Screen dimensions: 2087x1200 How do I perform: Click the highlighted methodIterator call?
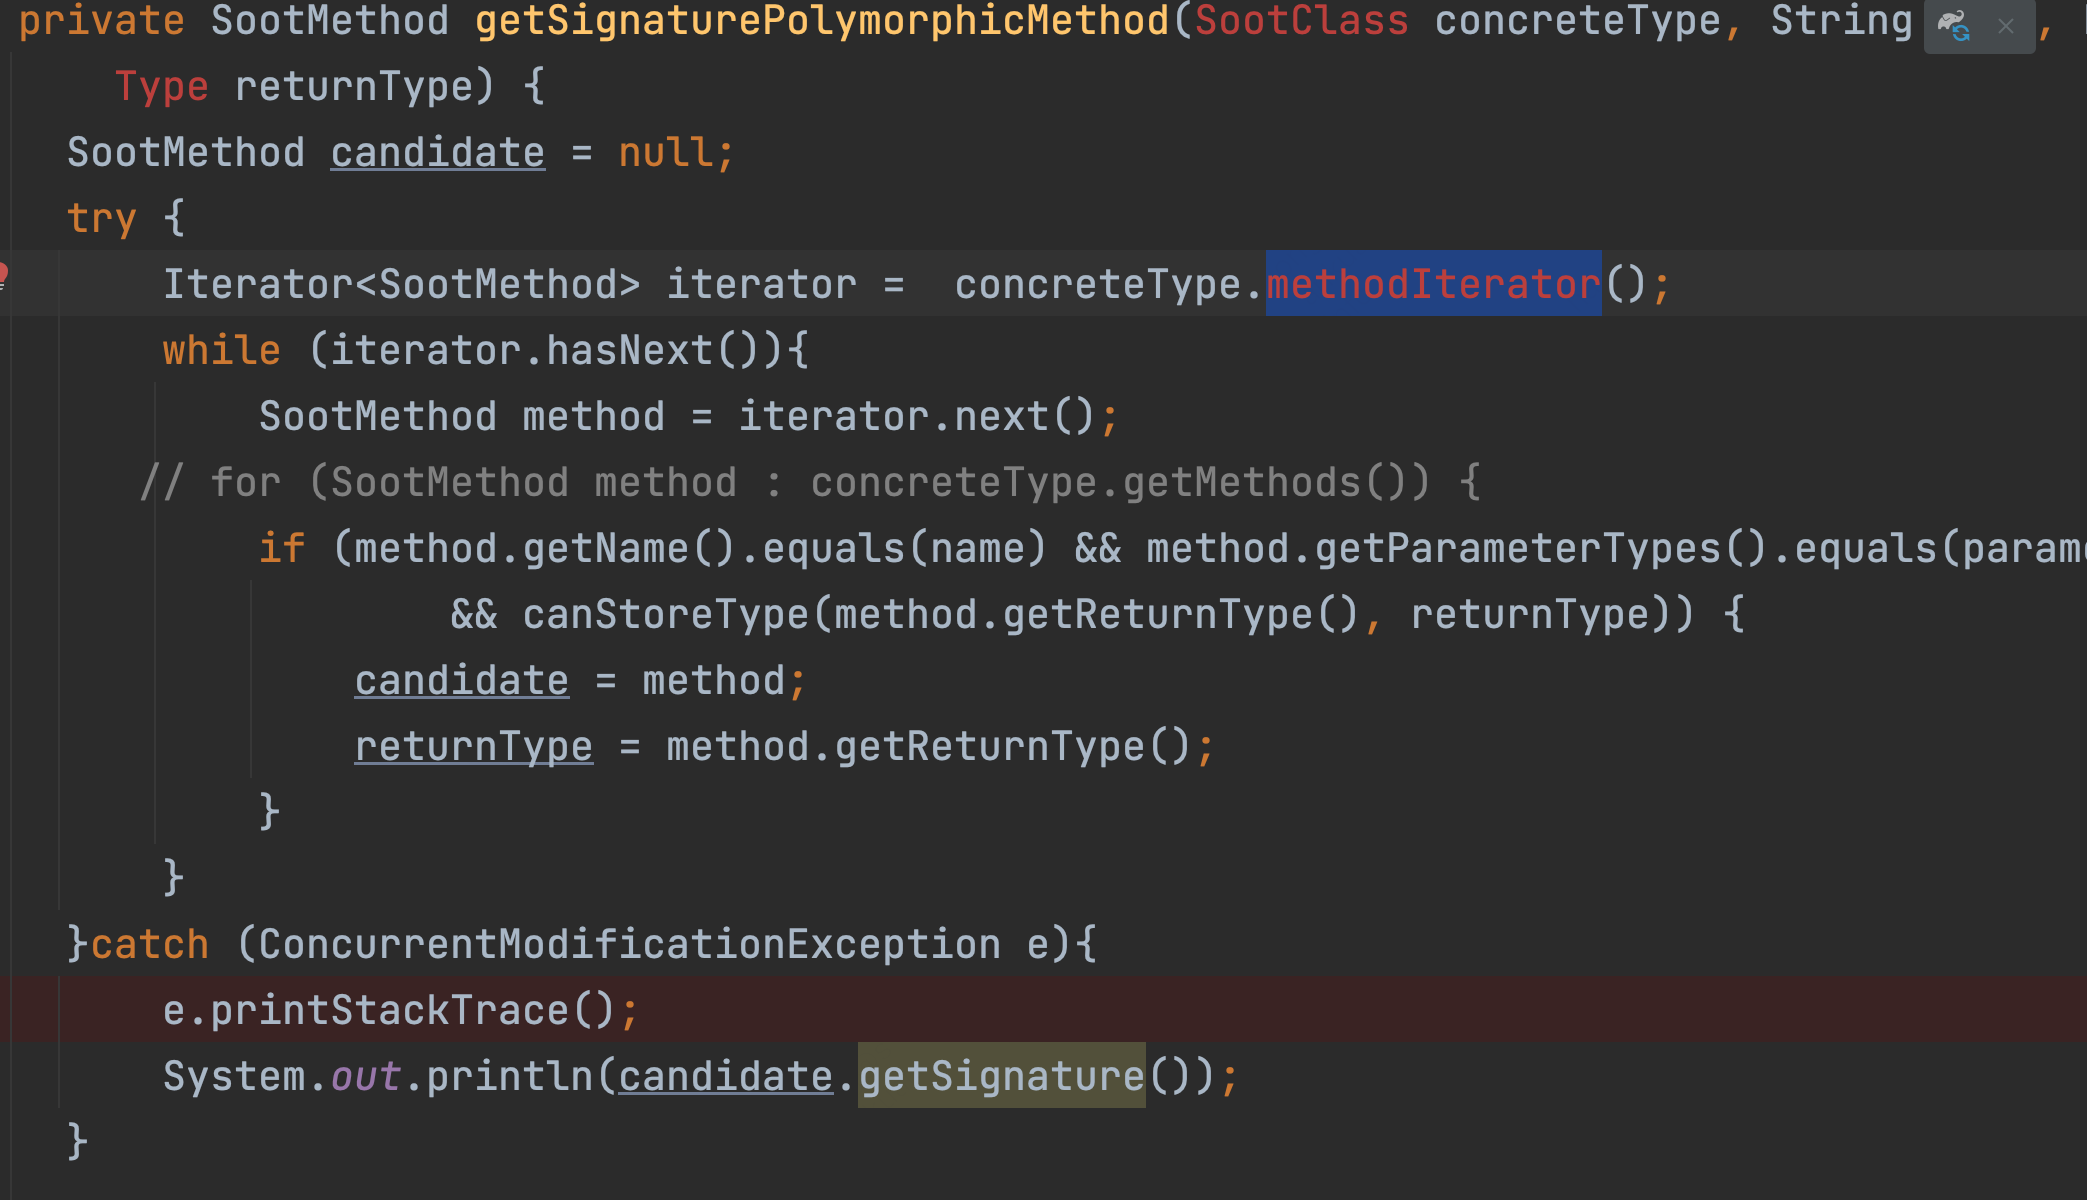1432,283
